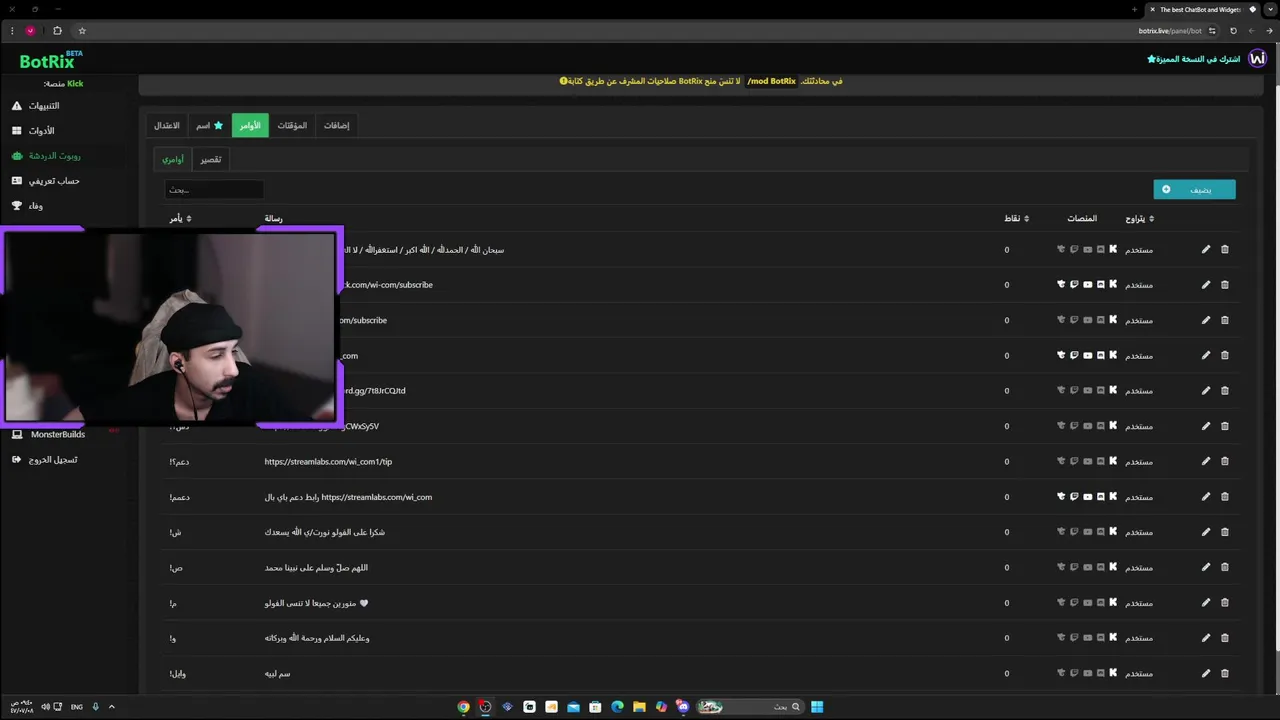
Task: Focus the بحث commands search field
Action: [214, 189]
